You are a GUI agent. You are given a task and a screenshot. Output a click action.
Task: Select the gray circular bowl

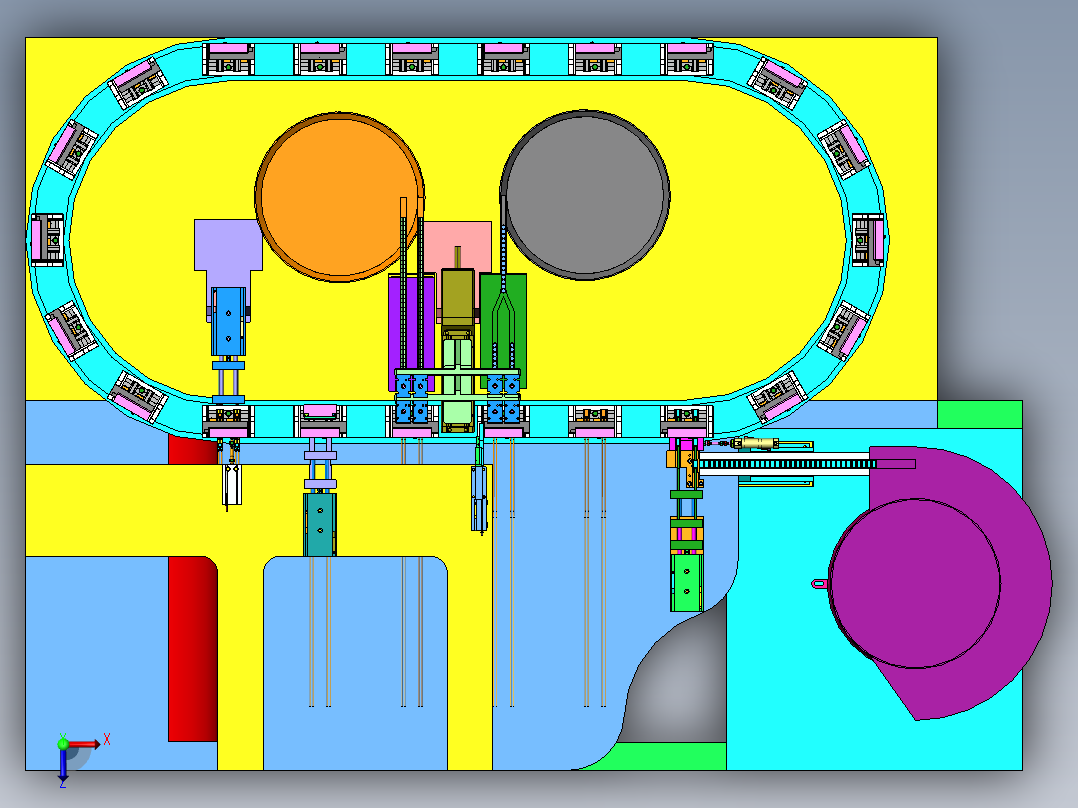point(585,195)
